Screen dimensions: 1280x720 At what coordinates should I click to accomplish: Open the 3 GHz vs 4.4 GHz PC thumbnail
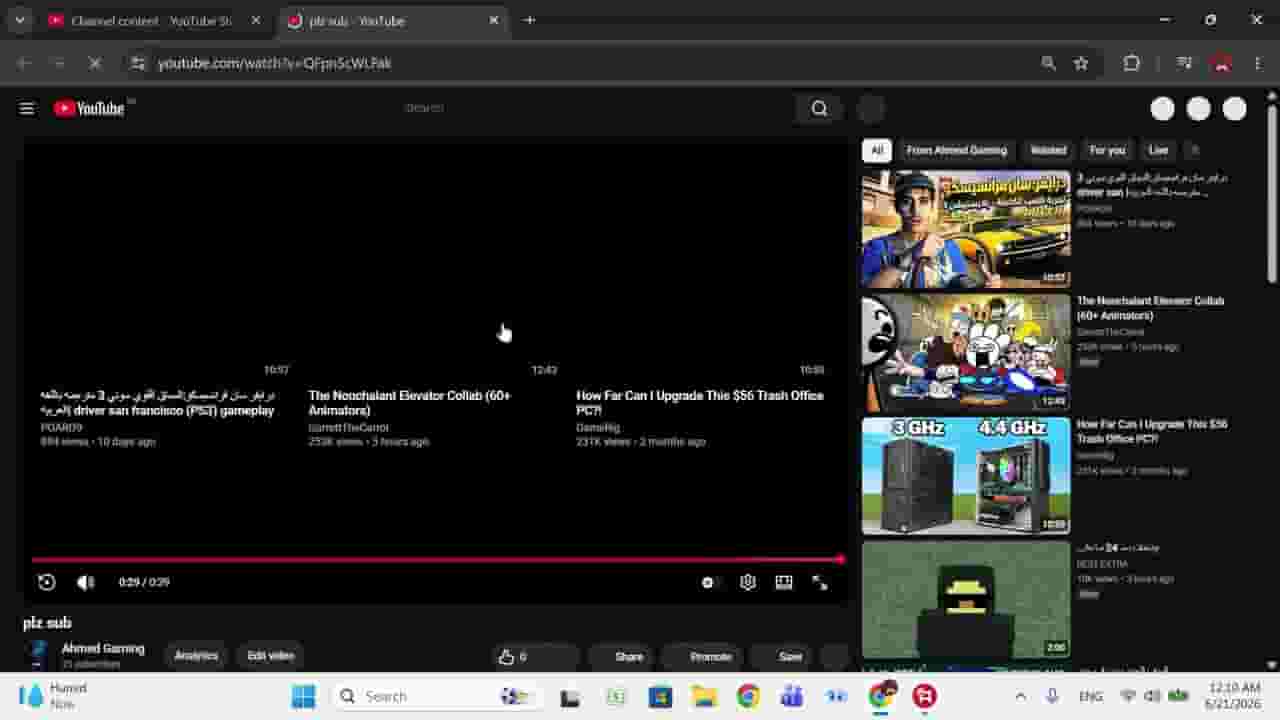coord(966,476)
